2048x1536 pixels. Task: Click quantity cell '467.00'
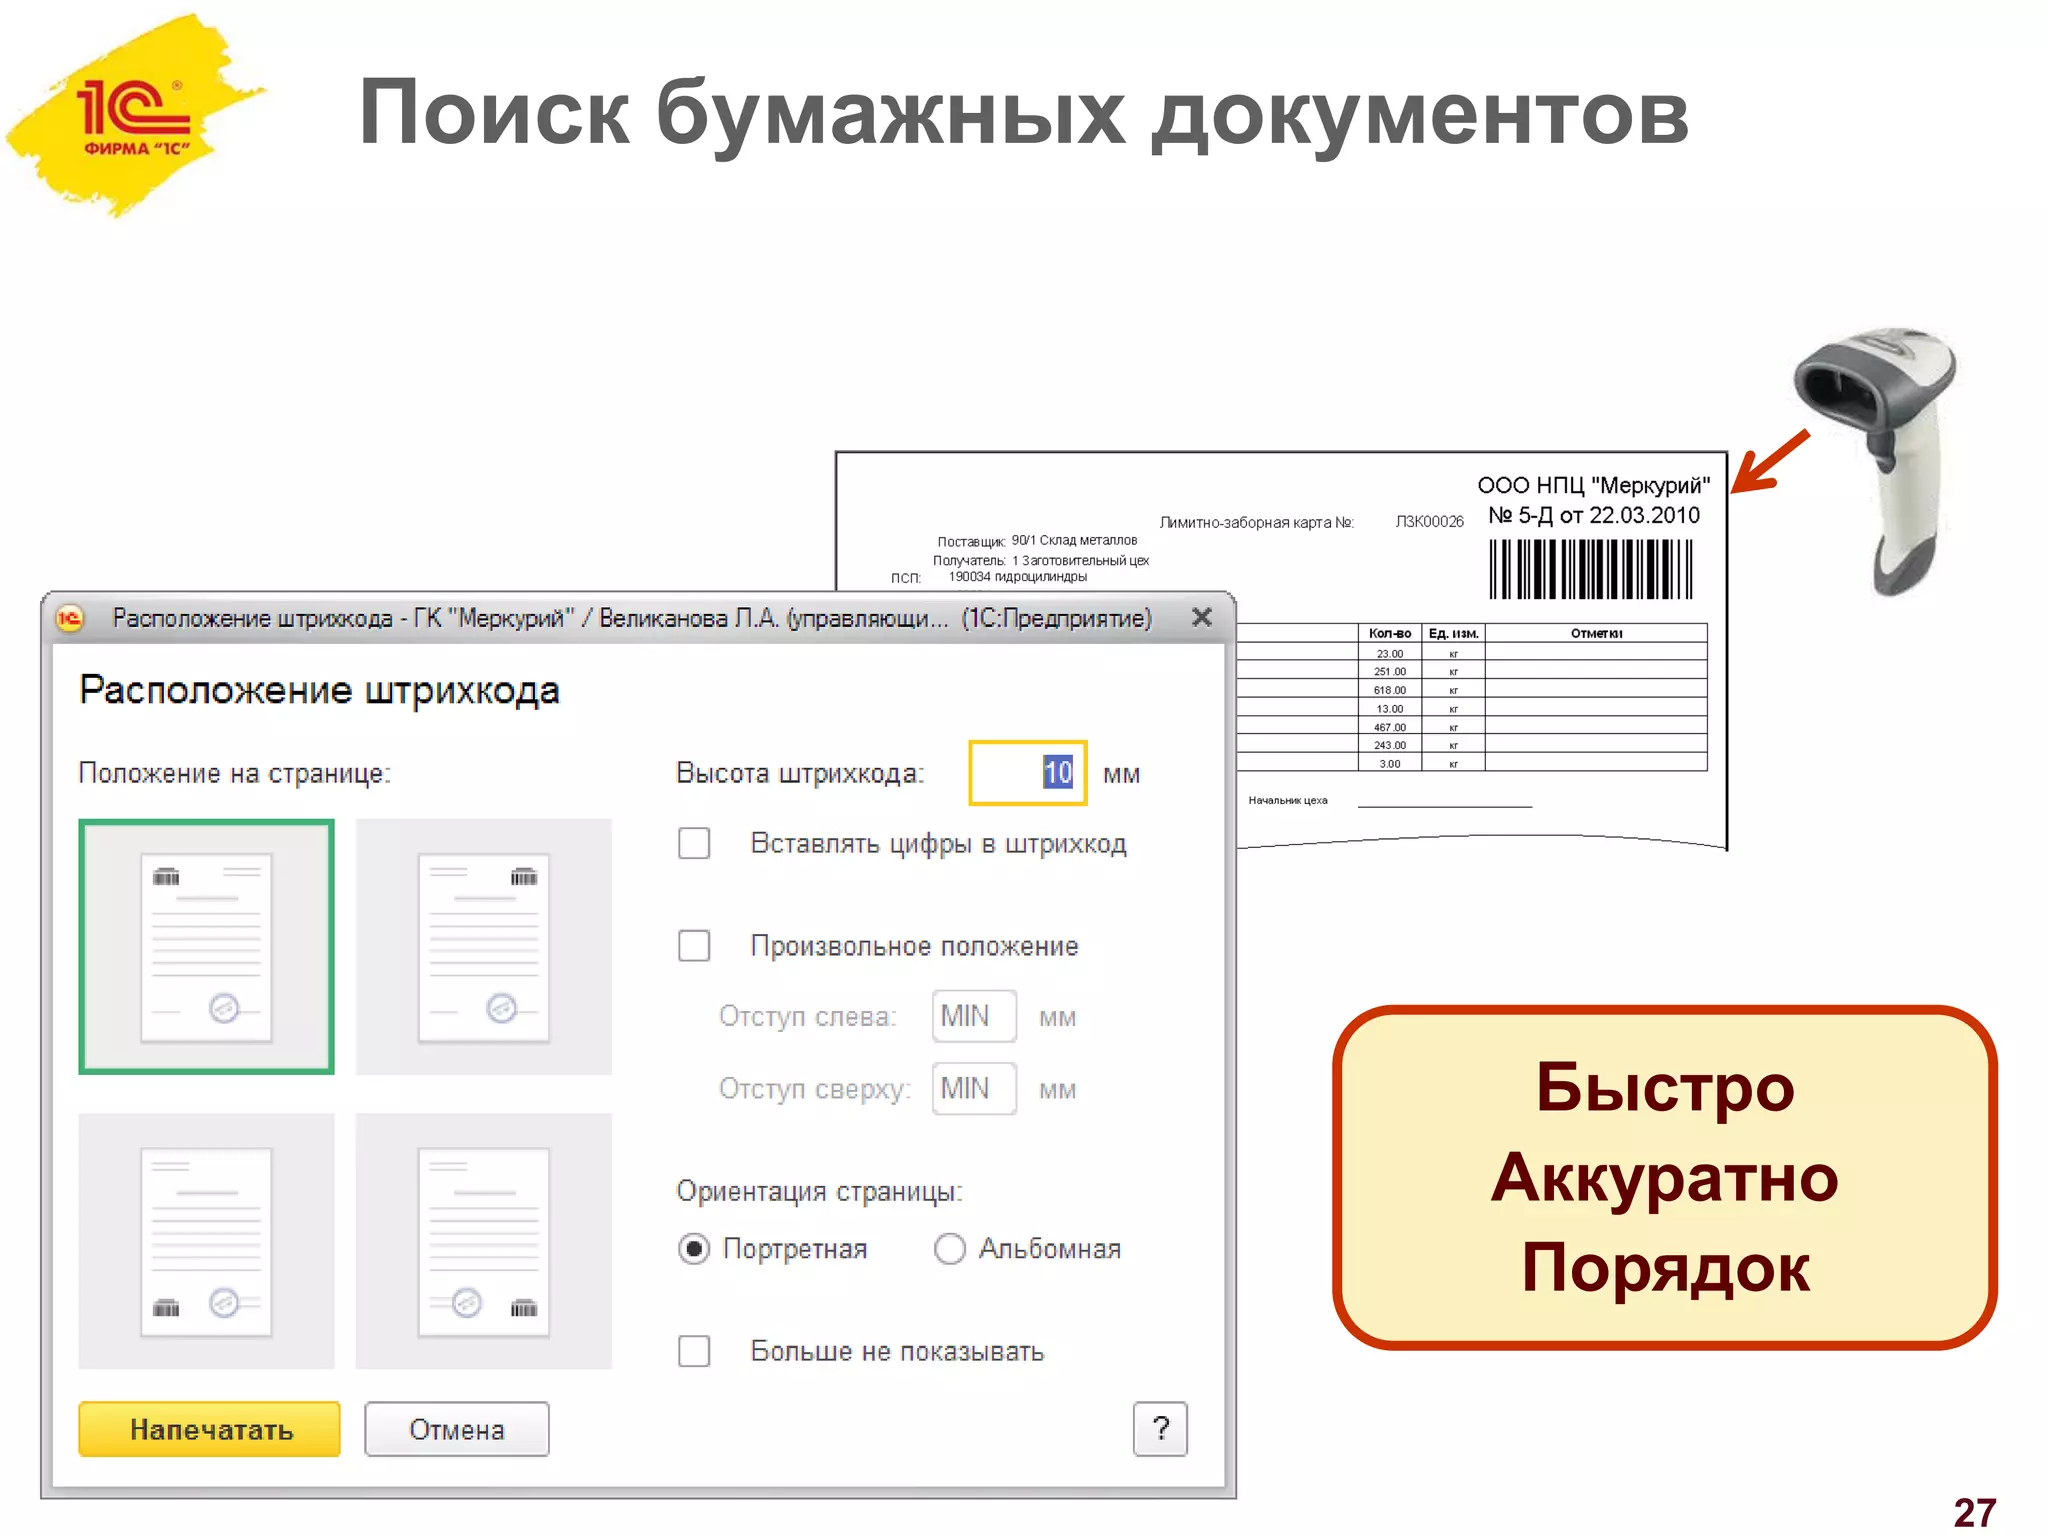[x=1389, y=727]
